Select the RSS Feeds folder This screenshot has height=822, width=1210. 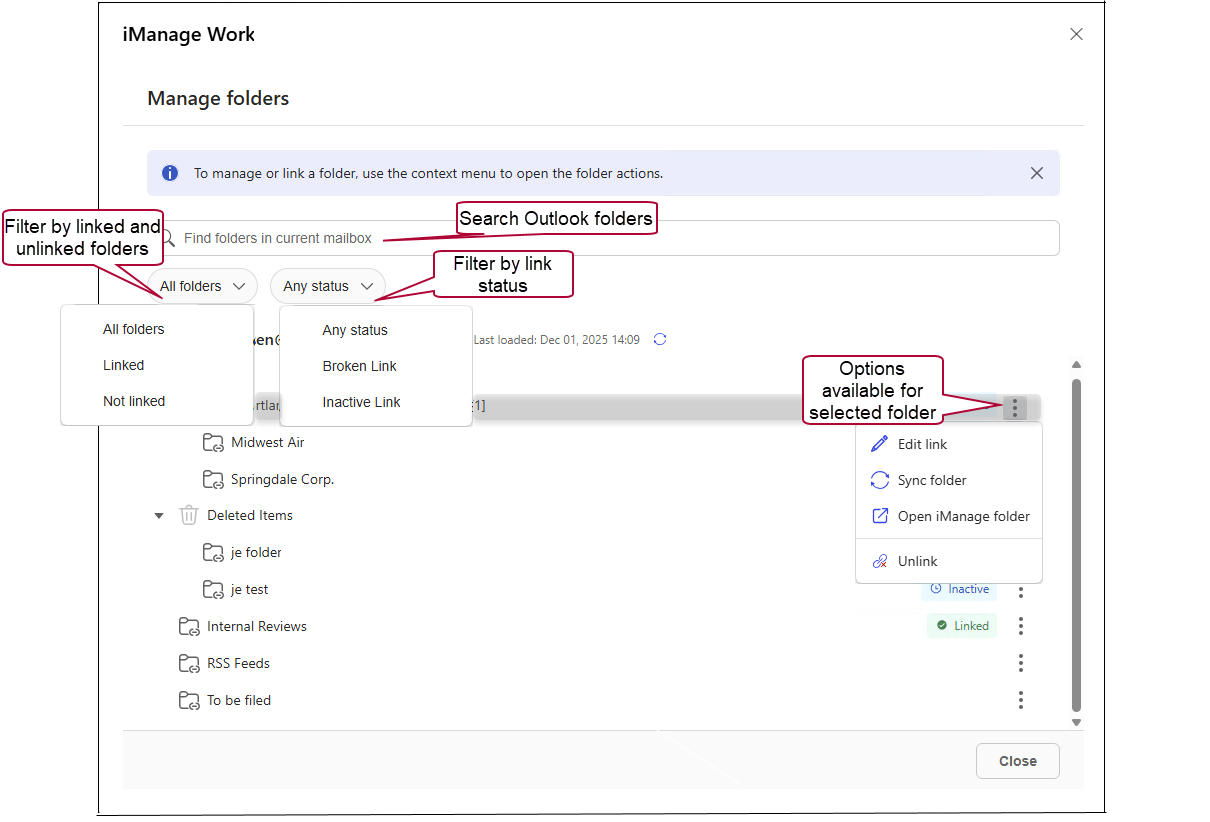[x=238, y=663]
